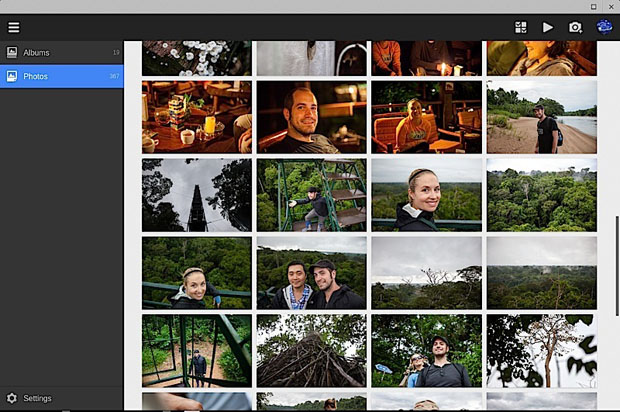620x412 pixels.
Task: Click the vertical scrollbar thumb
Action: pos(617,266)
